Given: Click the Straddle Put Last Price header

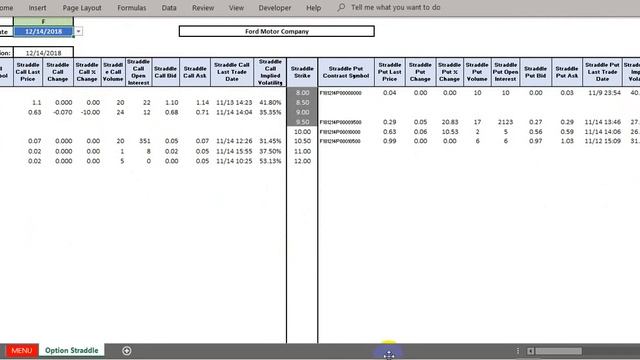Looking at the screenshot, I should [389, 72].
